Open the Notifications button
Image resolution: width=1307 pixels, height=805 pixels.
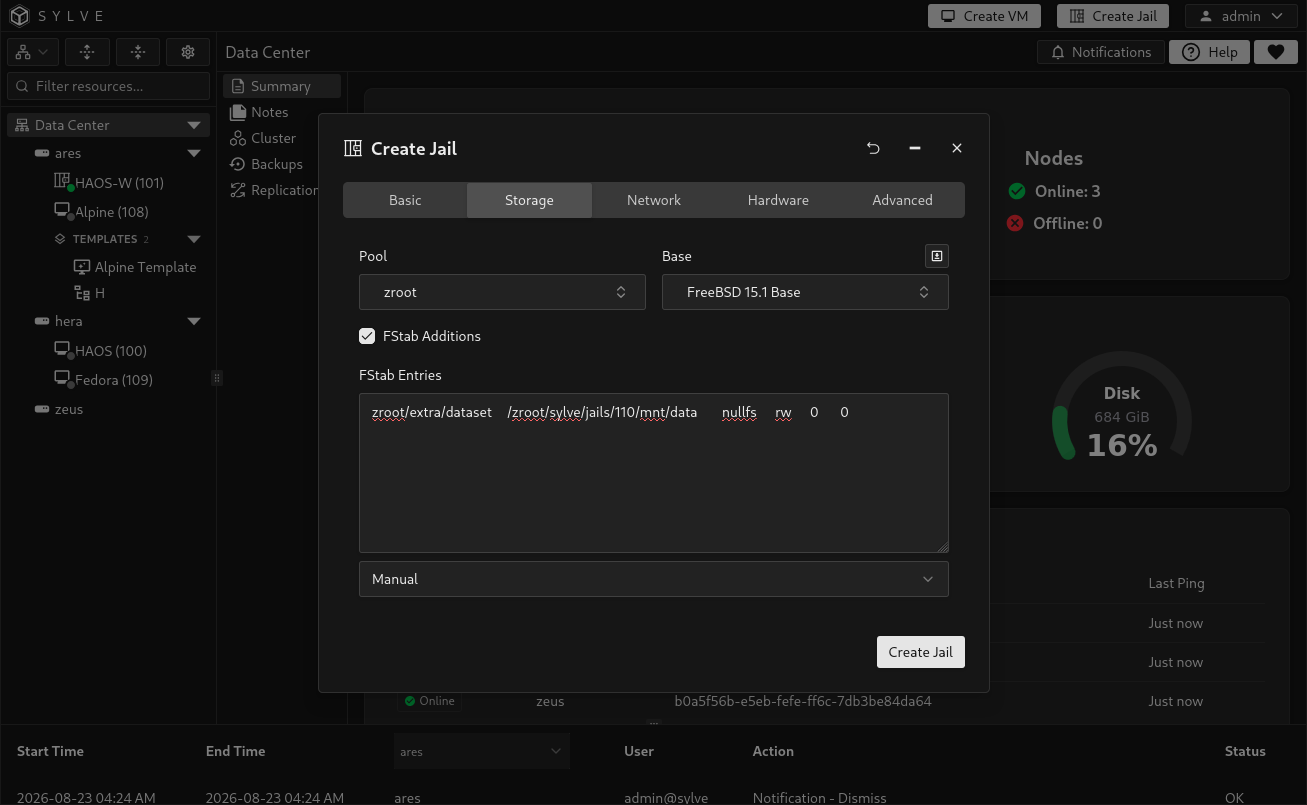point(1100,52)
